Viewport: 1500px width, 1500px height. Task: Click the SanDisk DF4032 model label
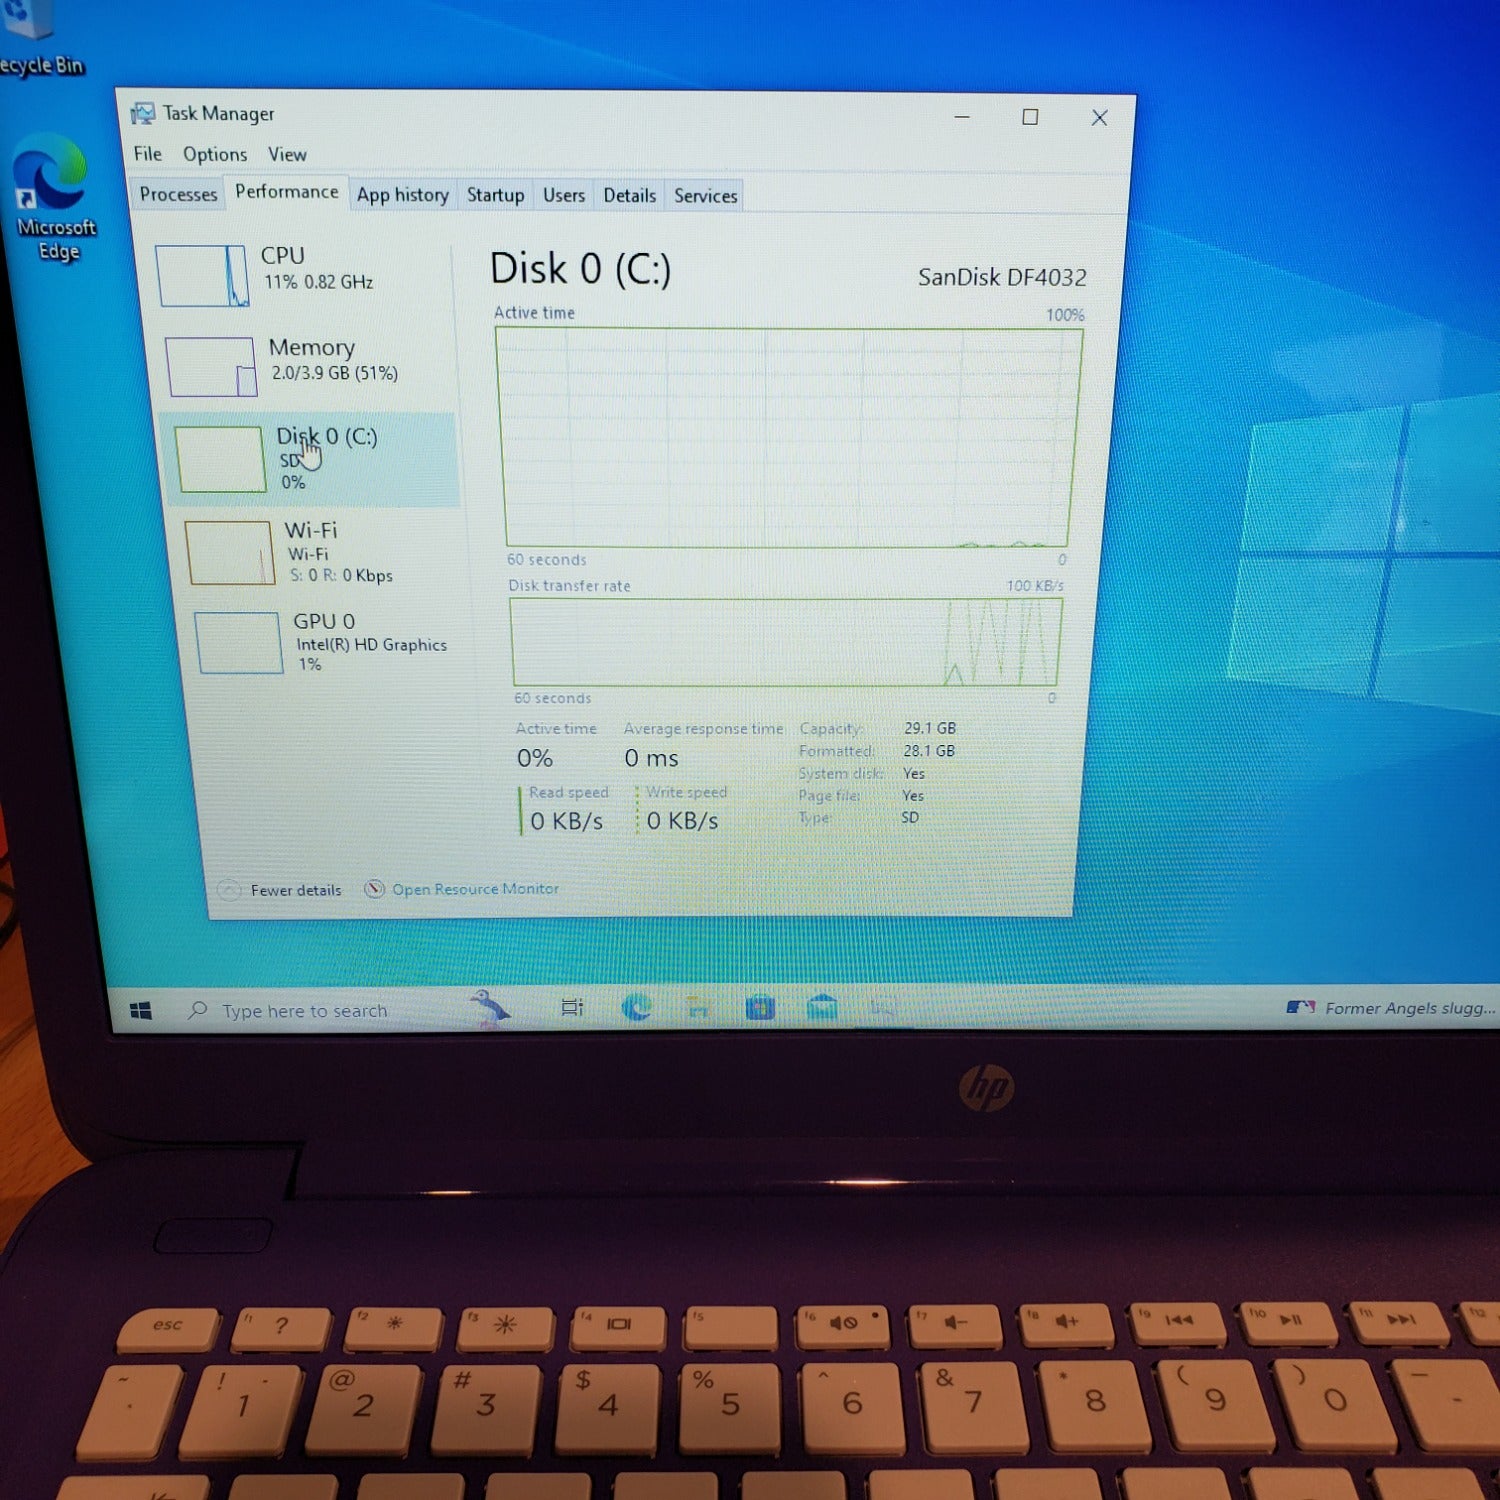pyautogui.click(x=1002, y=277)
